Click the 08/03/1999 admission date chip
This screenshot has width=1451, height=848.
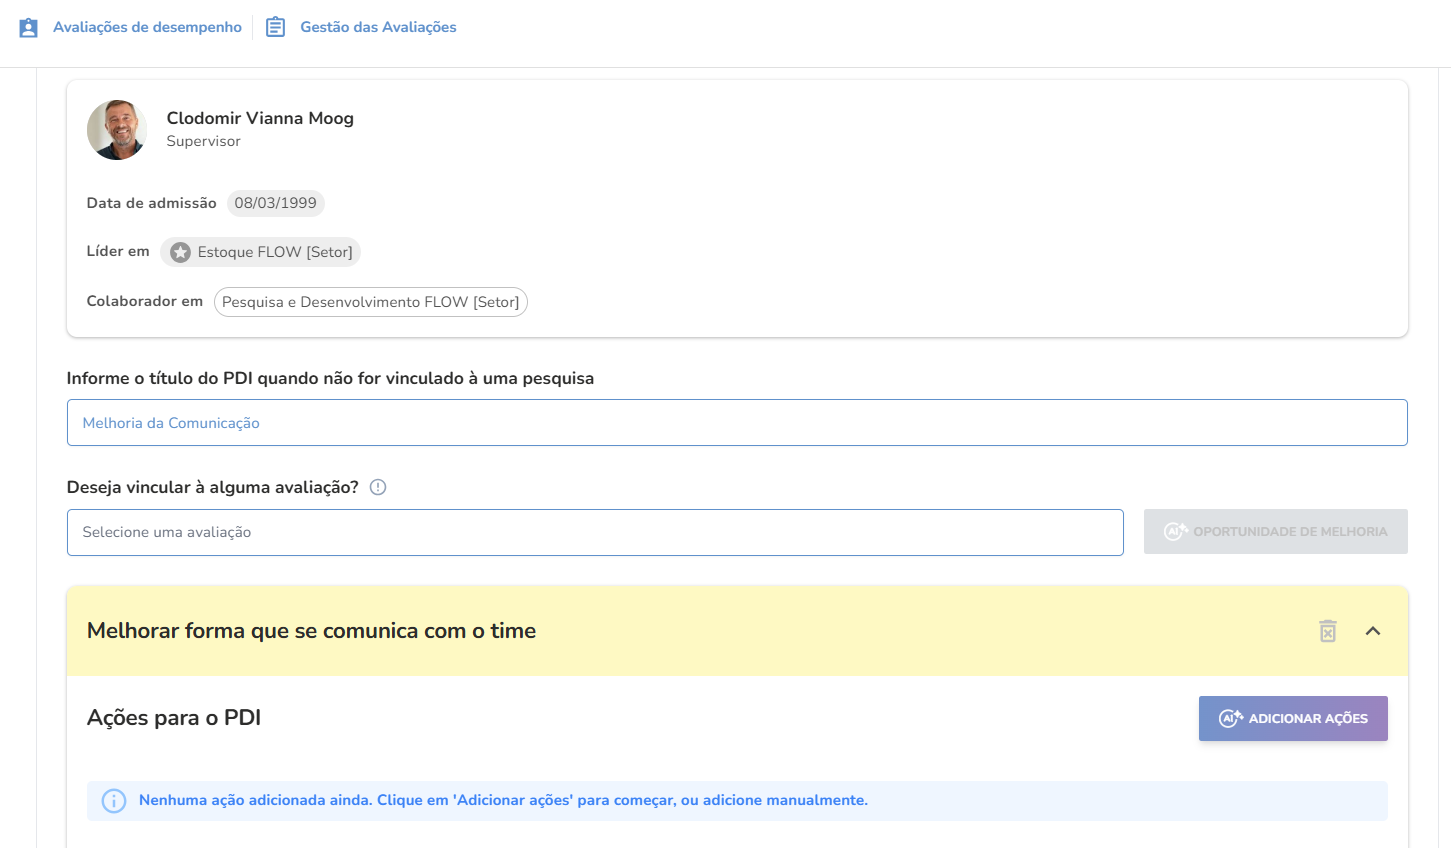pyautogui.click(x=276, y=203)
